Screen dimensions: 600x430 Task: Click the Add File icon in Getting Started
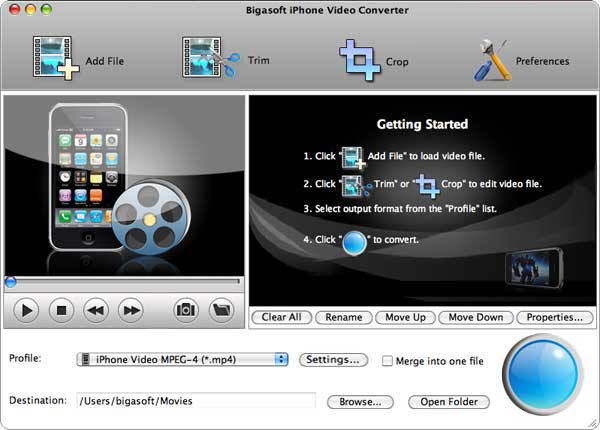click(x=353, y=158)
